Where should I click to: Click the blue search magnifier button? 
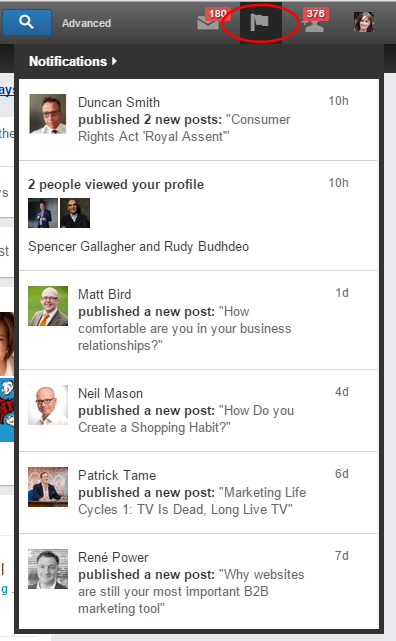pos(27,22)
